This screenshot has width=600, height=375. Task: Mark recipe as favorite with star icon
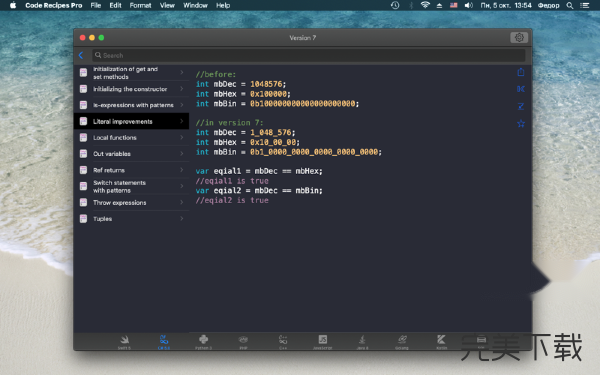pyautogui.click(x=521, y=124)
